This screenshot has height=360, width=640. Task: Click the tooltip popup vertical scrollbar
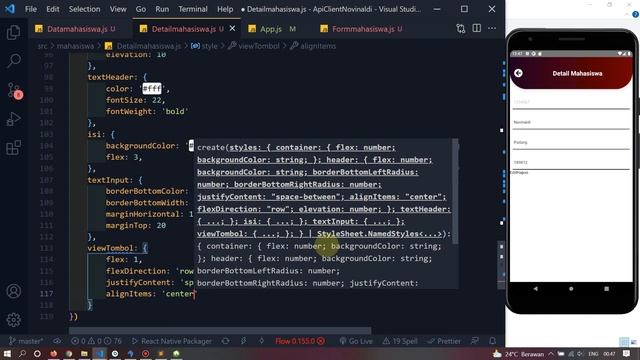pyautogui.click(x=455, y=192)
